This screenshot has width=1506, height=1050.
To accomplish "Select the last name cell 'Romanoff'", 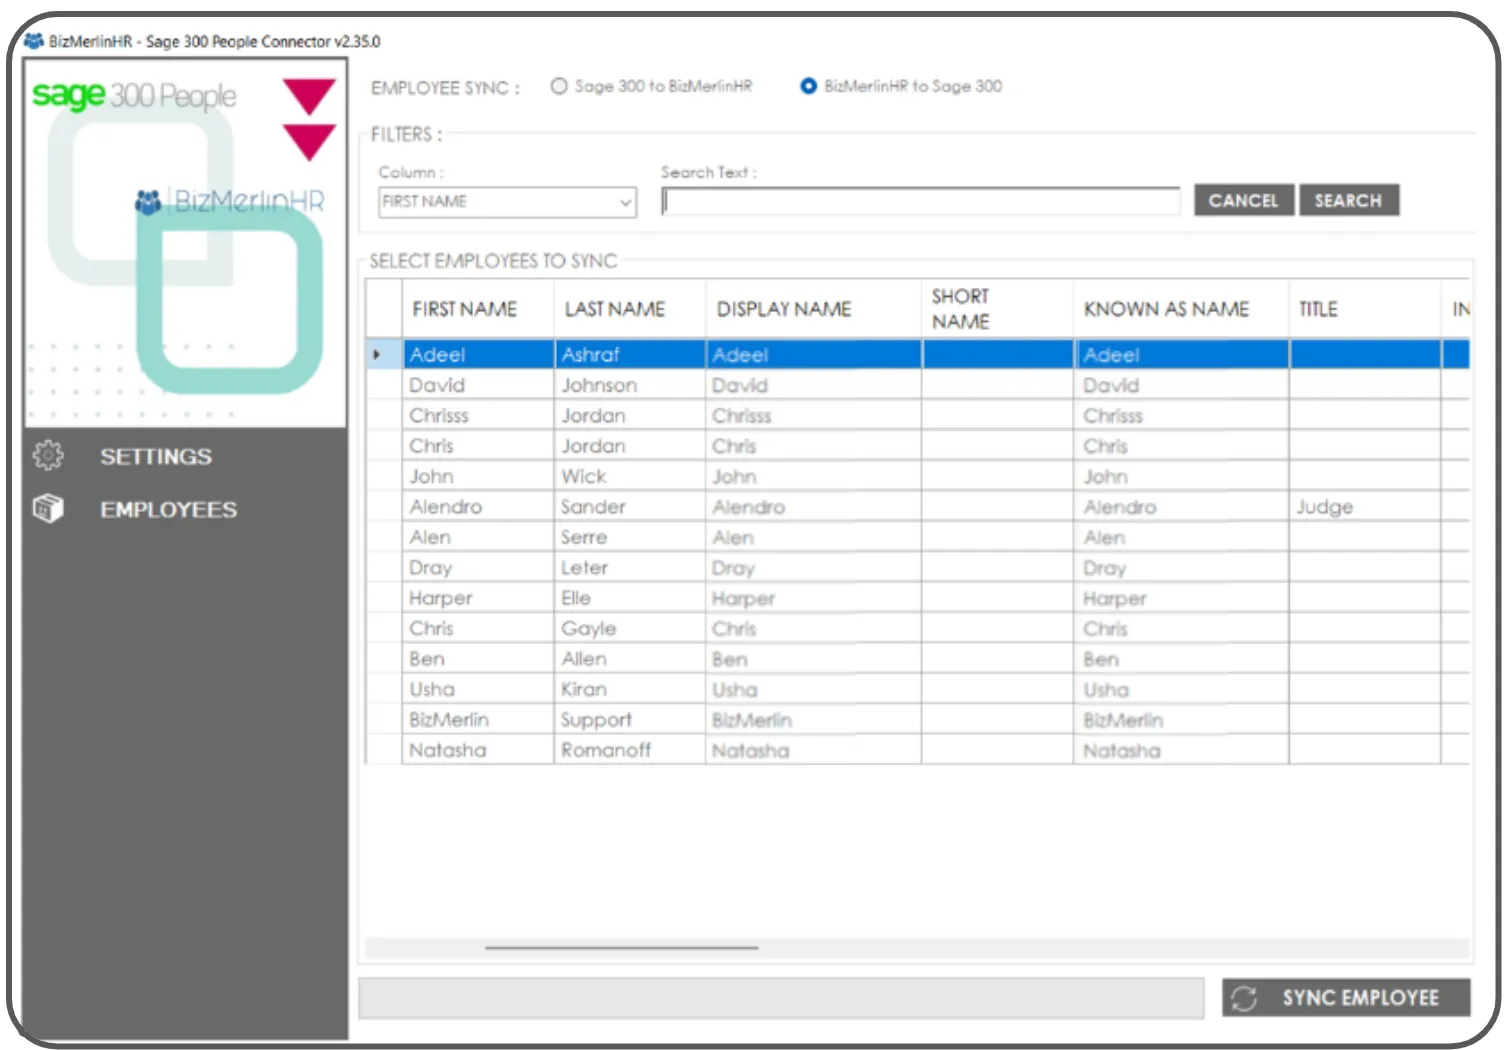I will (630, 750).
